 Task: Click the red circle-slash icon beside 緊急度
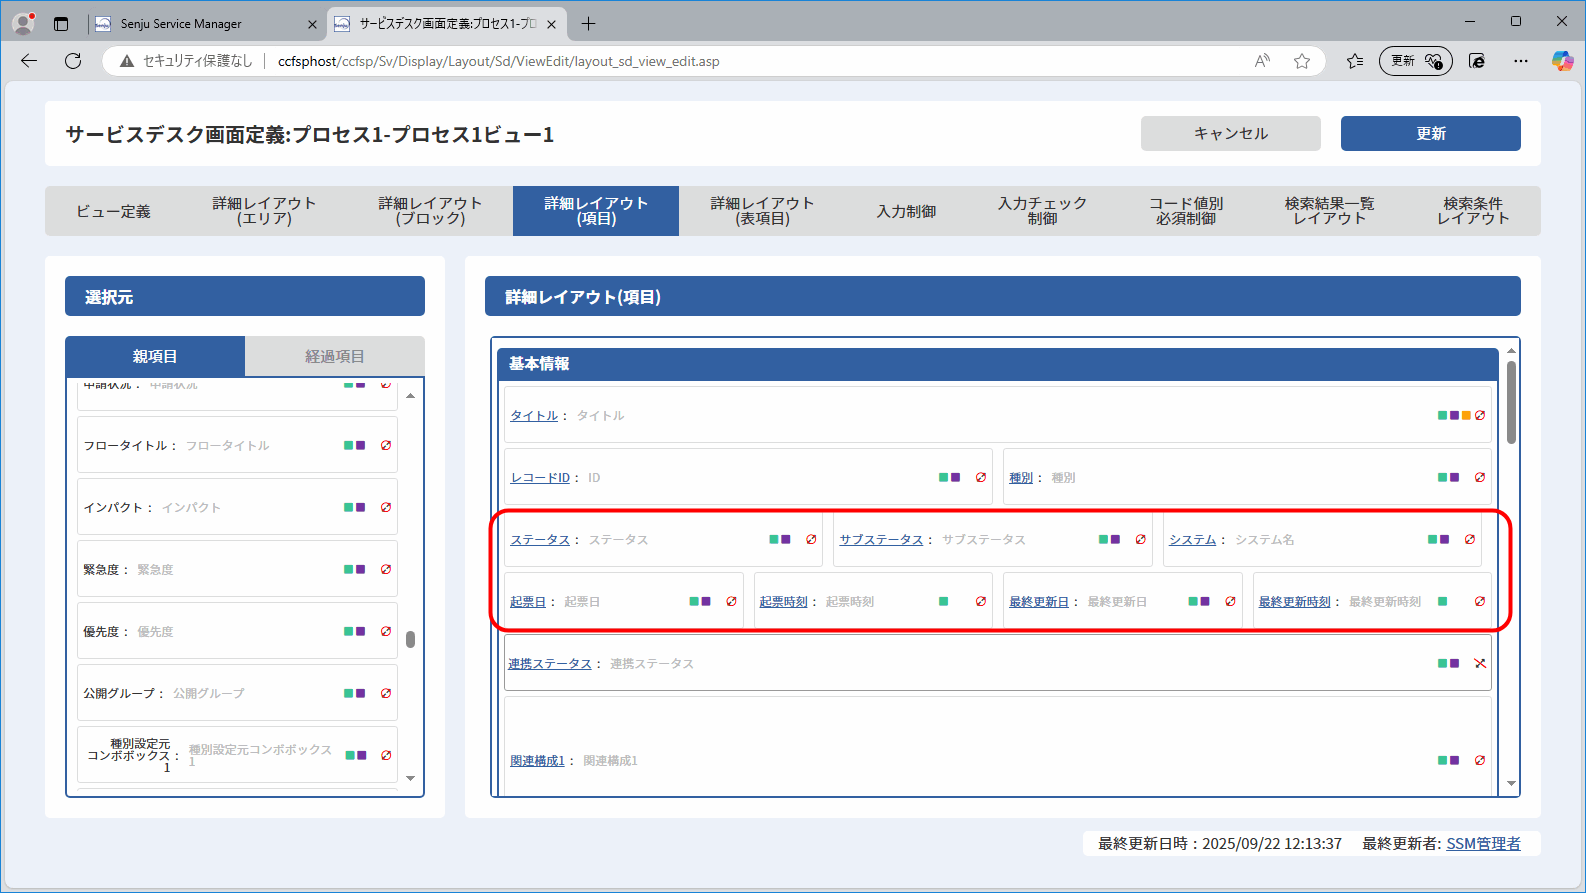click(x=386, y=569)
